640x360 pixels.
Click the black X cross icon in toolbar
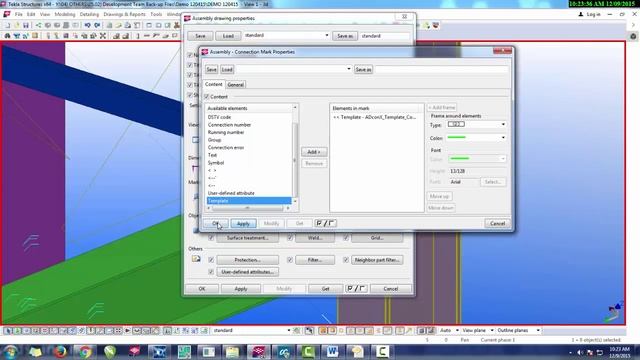pos(103,36)
